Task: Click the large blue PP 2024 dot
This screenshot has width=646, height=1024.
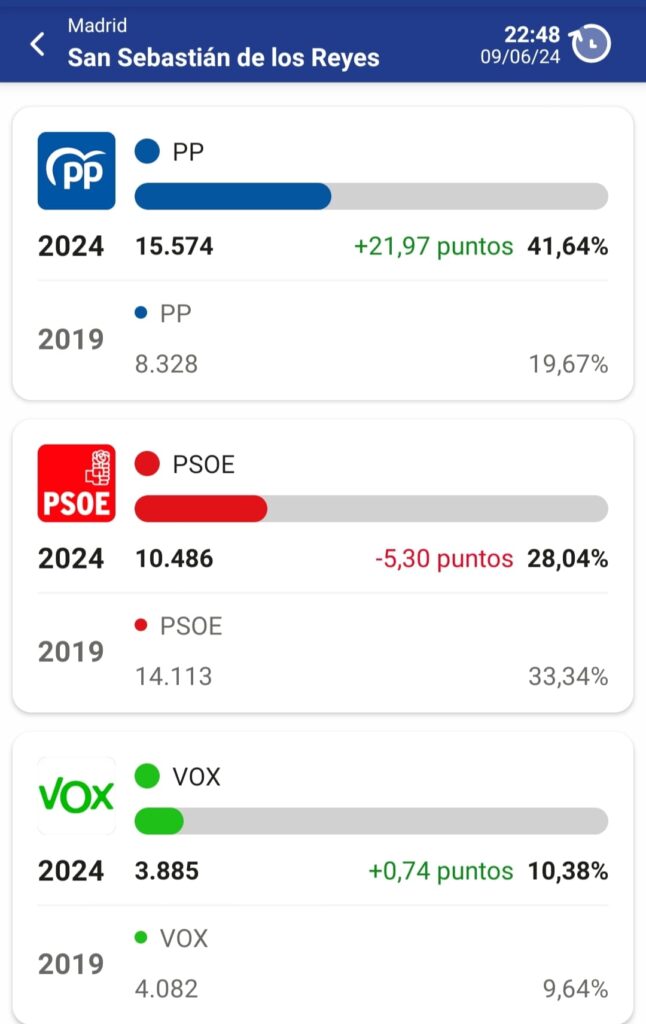Action: tap(147, 152)
